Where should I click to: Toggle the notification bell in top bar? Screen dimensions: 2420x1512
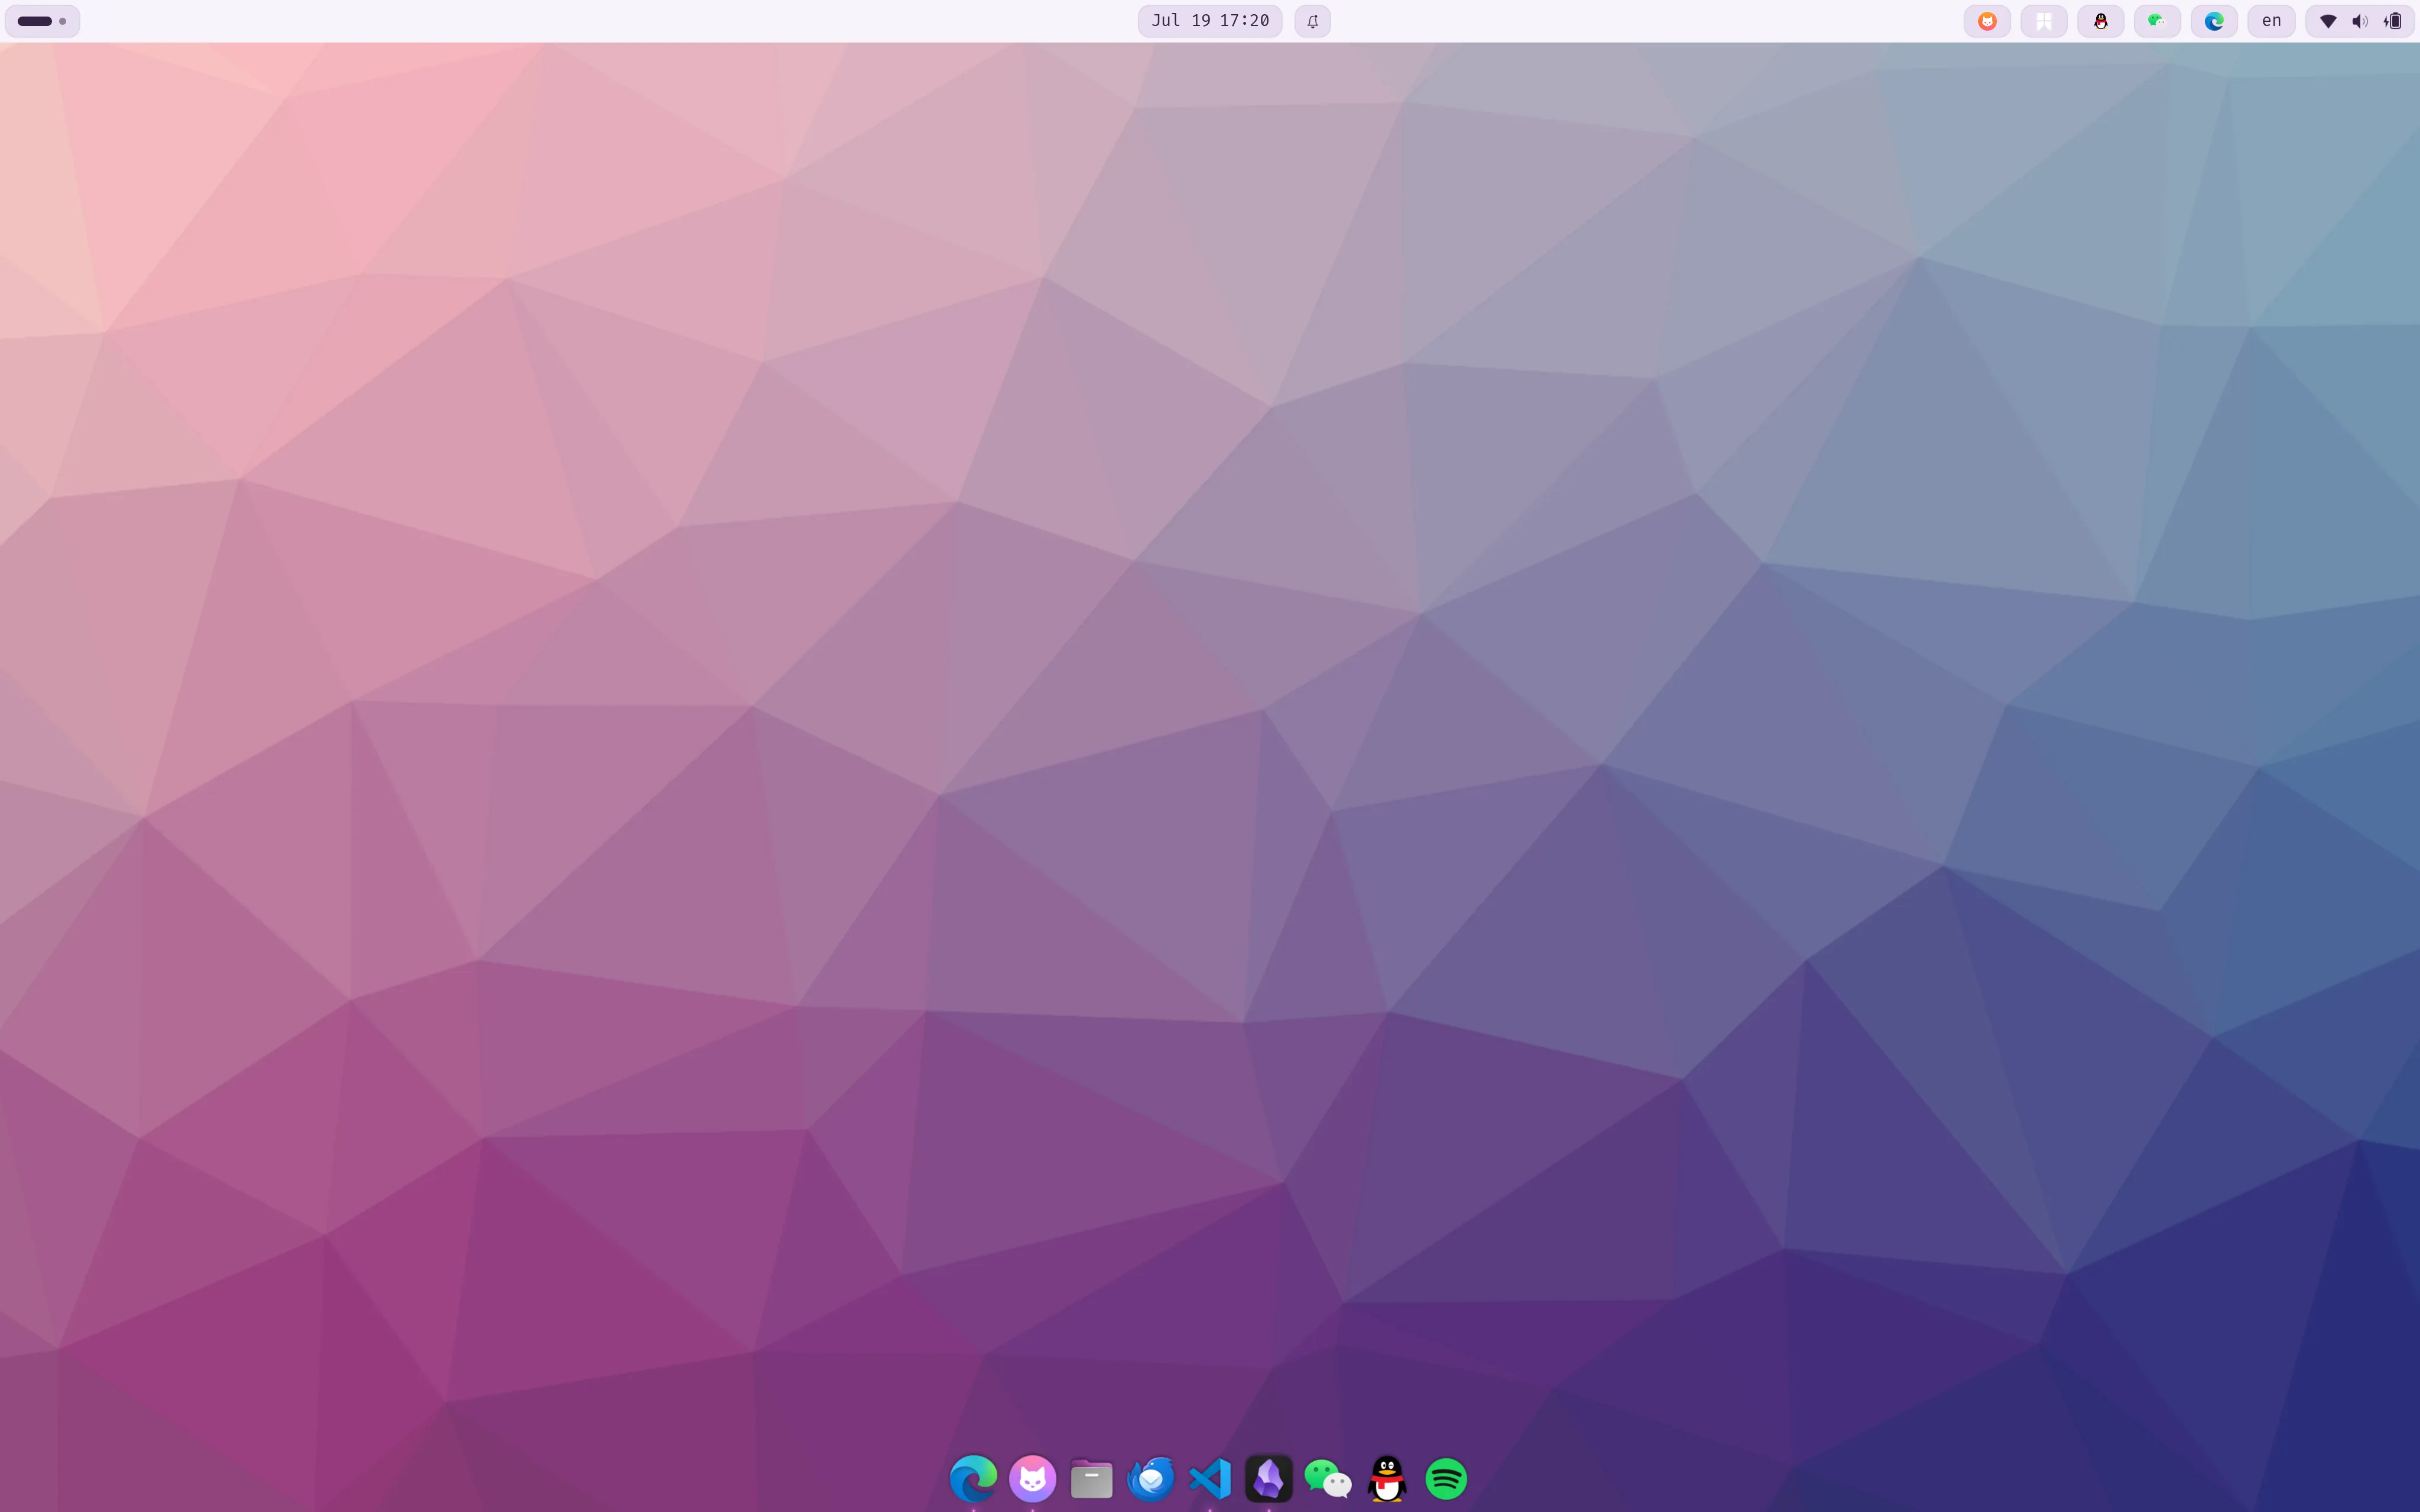(1312, 21)
